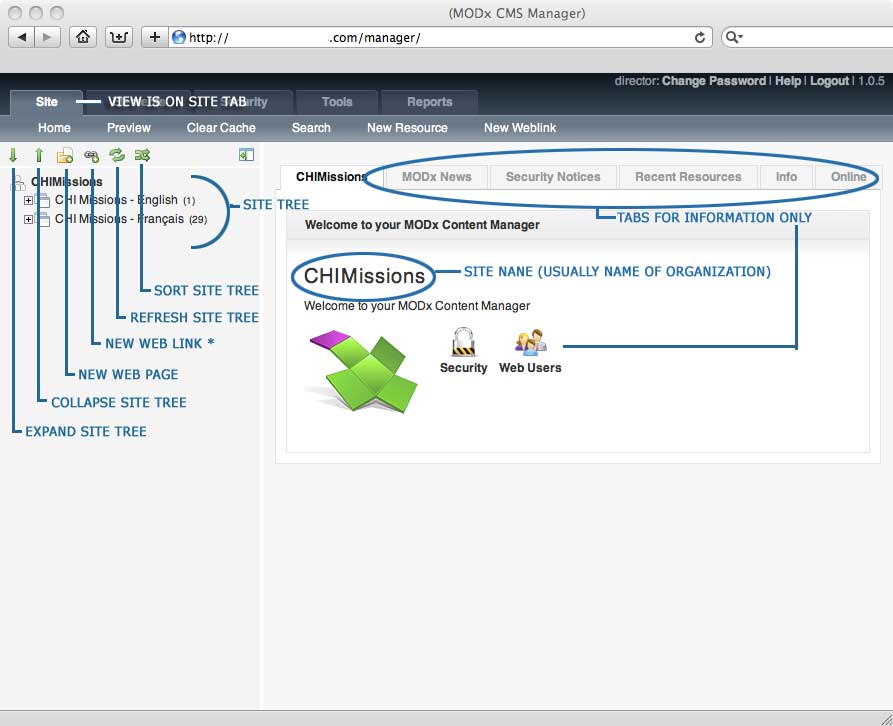Viewport: 893px width, 726px height.
Task: Switch to the Reports tab
Action: click(429, 102)
